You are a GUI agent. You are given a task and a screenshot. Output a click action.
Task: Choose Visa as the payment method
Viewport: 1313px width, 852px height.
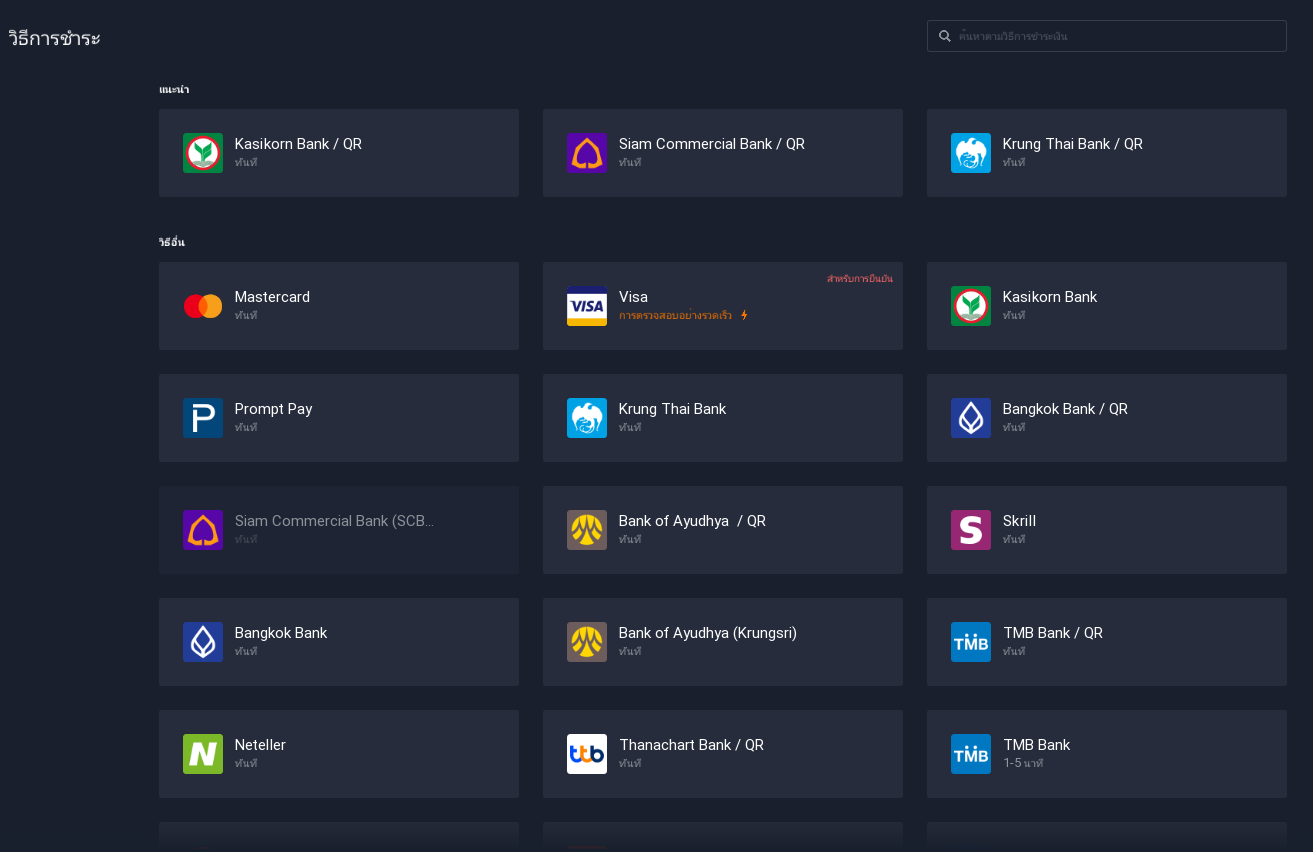723,306
